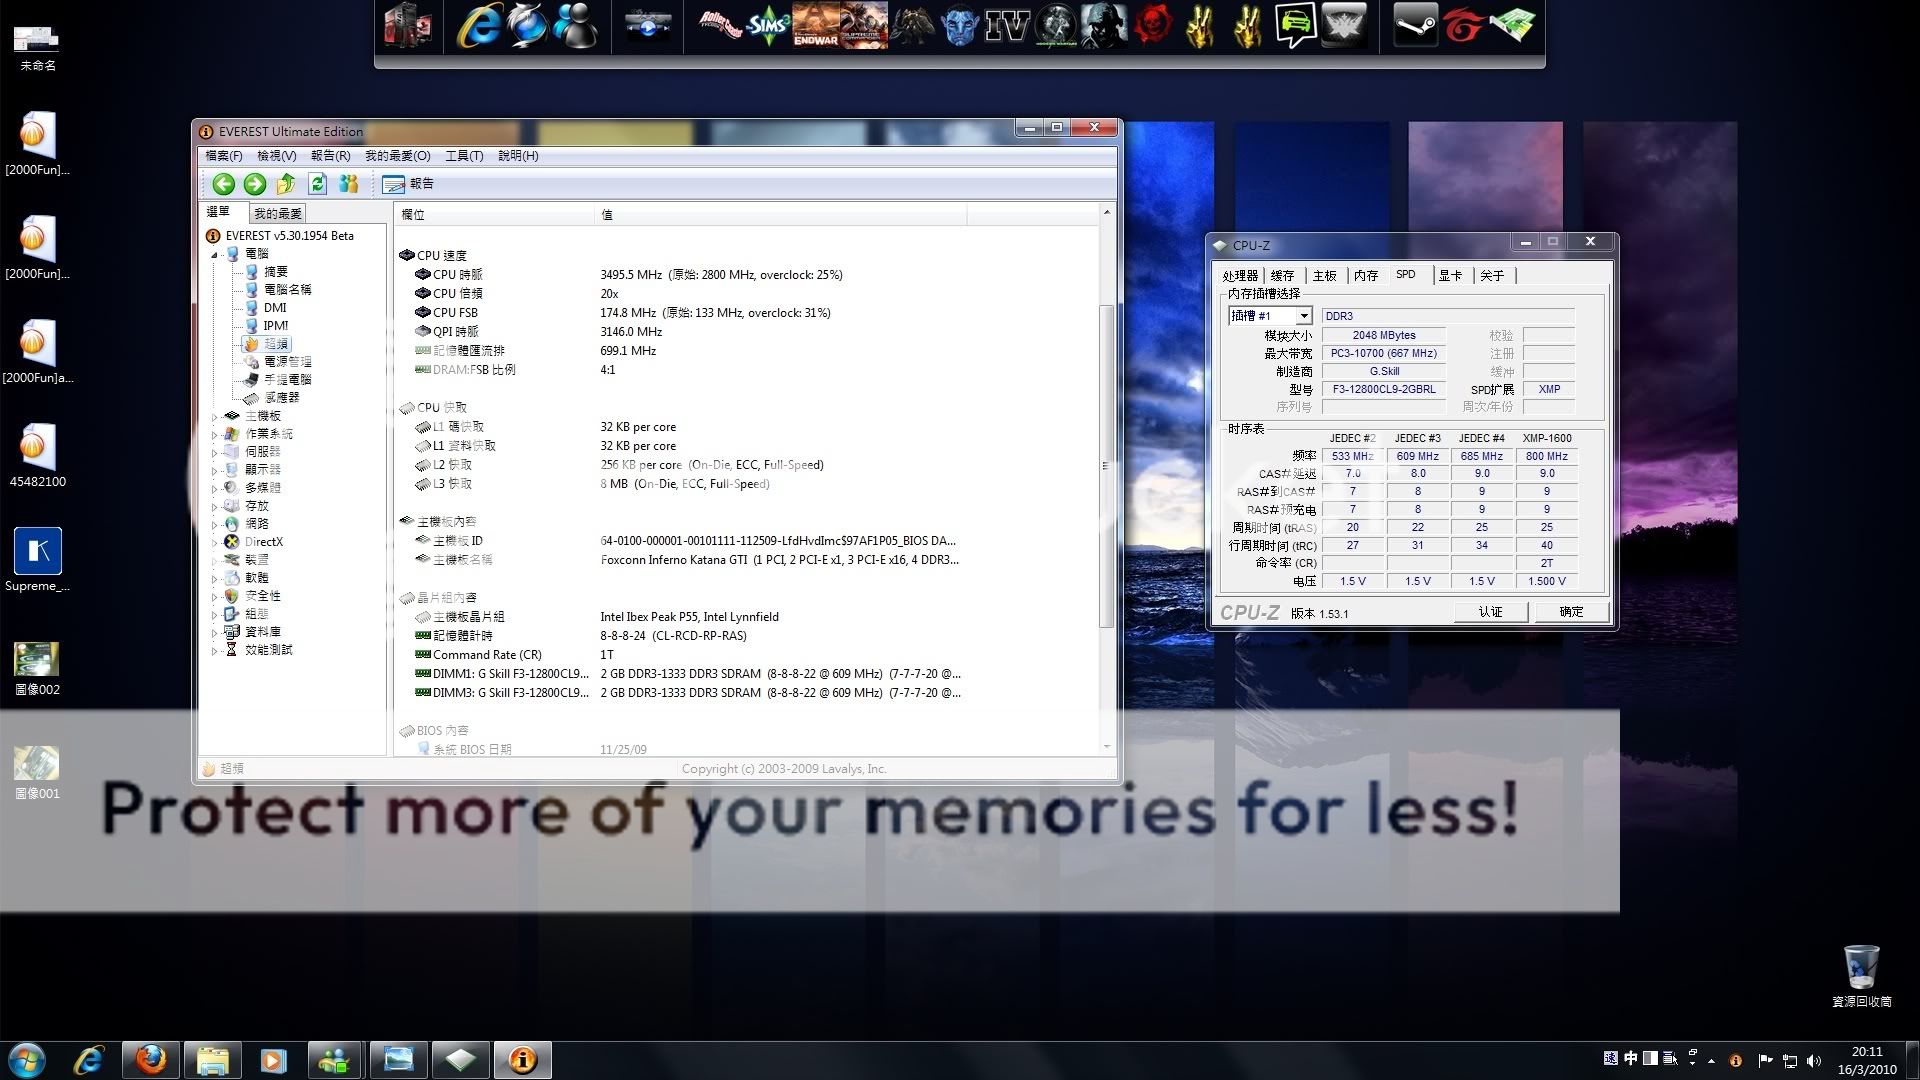Image resolution: width=1920 pixels, height=1080 pixels.
Task: Open the 插槽 #1 slot dropdown in CPU-Z
Action: (1304, 316)
